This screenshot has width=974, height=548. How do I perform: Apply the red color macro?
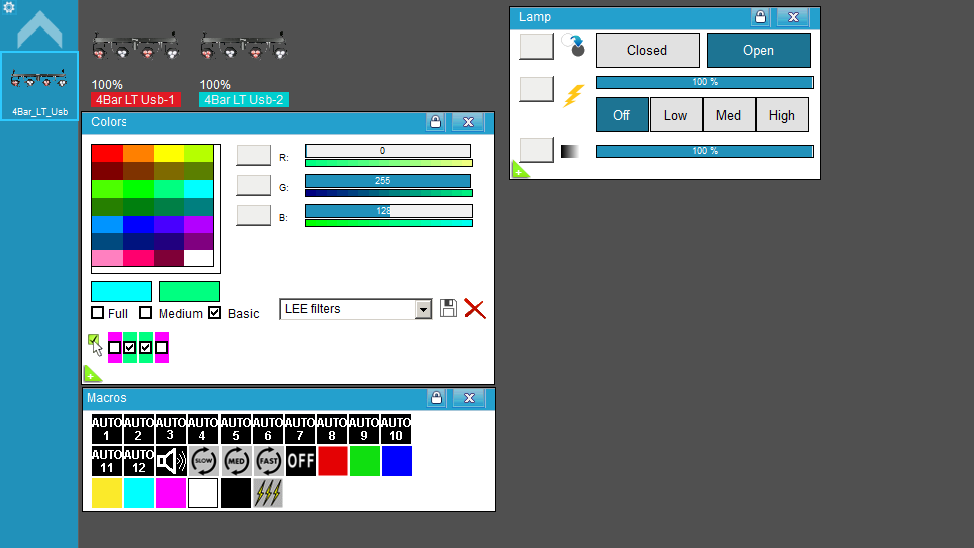click(332, 461)
